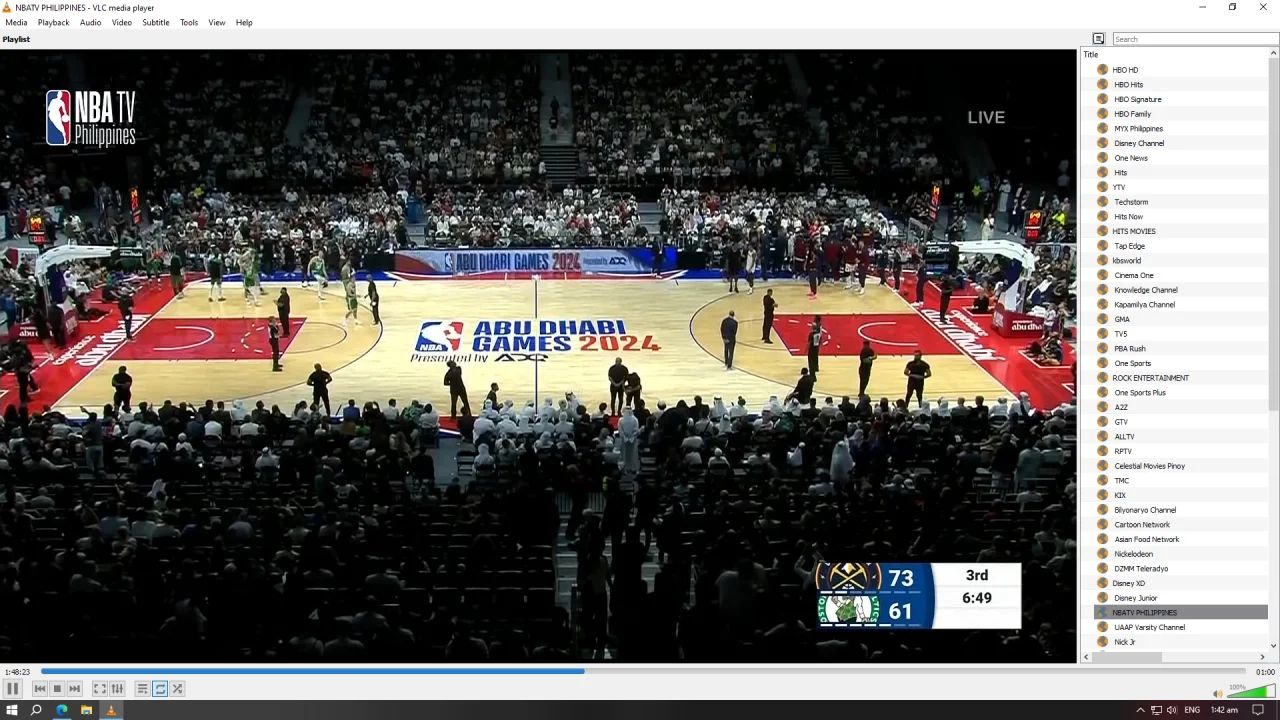This screenshot has width=1280, height=720.
Task: Show hidden system tray icons
Action: point(1140,710)
